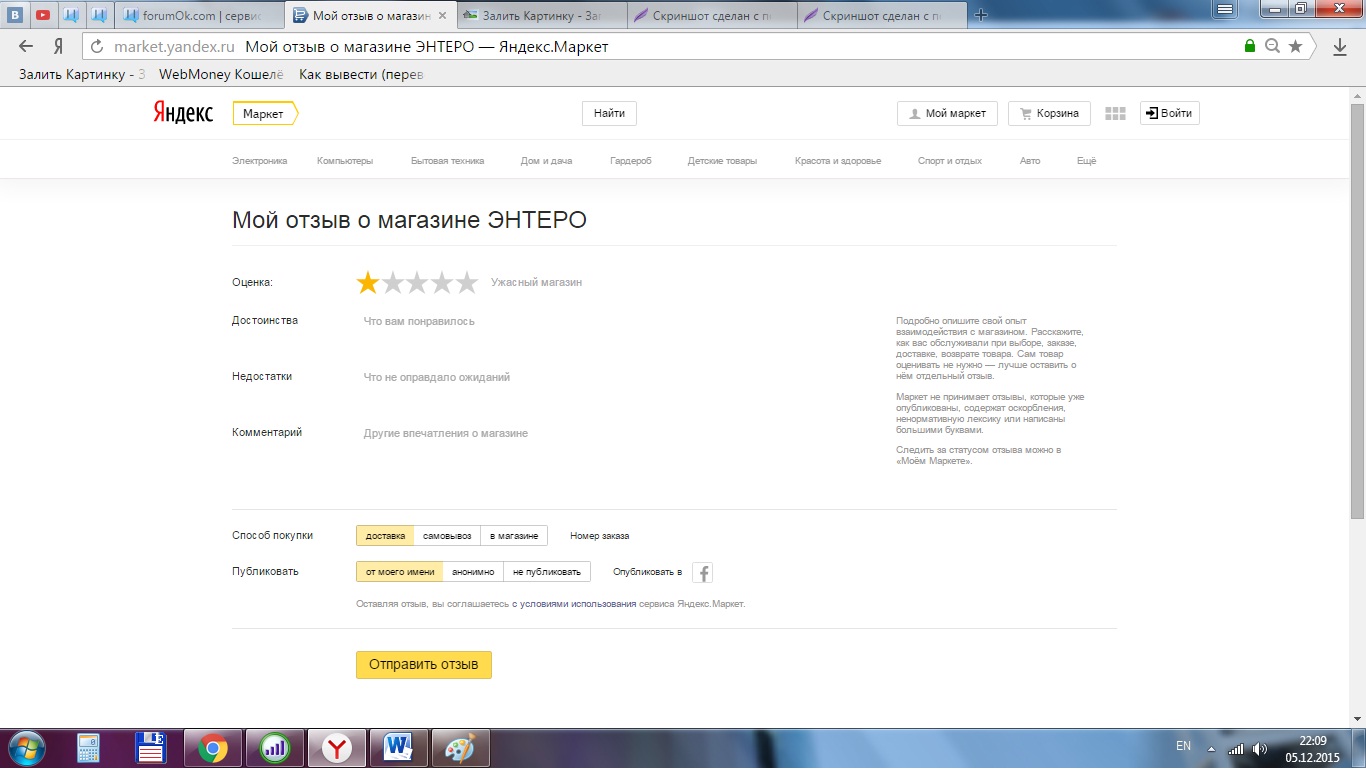The height and width of the screenshot is (770, 1366).
Task: Open a new browser tab
Action: [981, 15]
